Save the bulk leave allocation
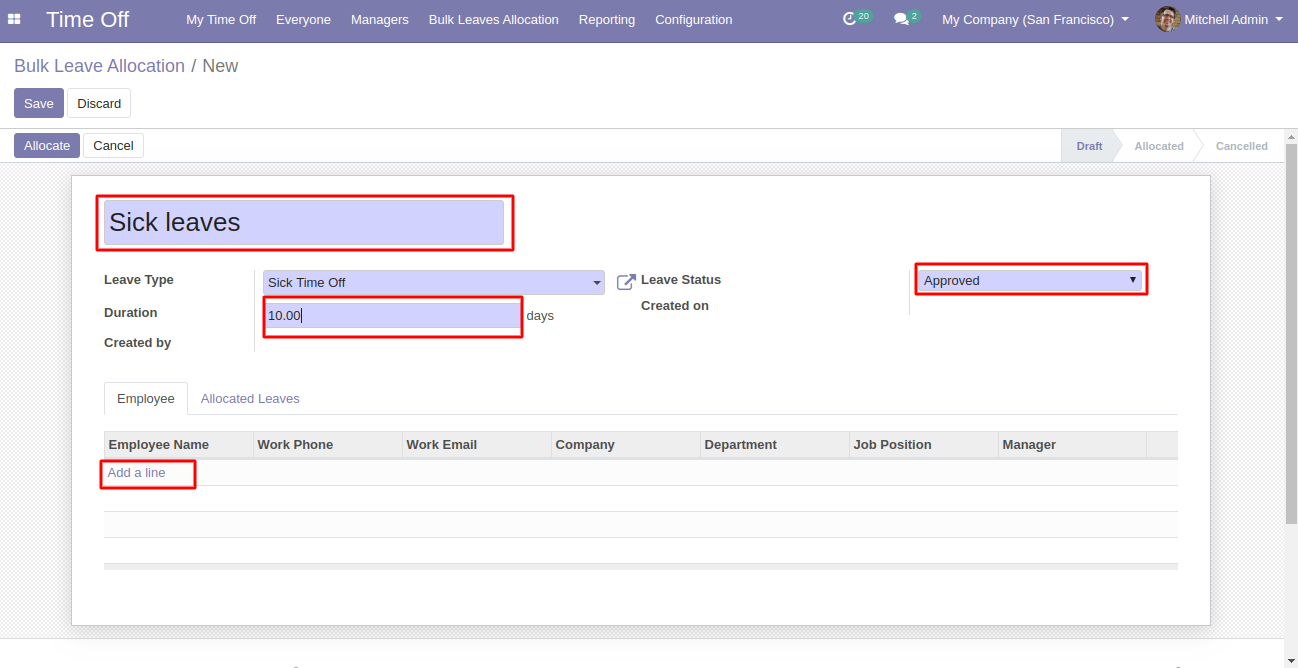Viewport: 1298px width, 668px height. [x=39, y=103]
